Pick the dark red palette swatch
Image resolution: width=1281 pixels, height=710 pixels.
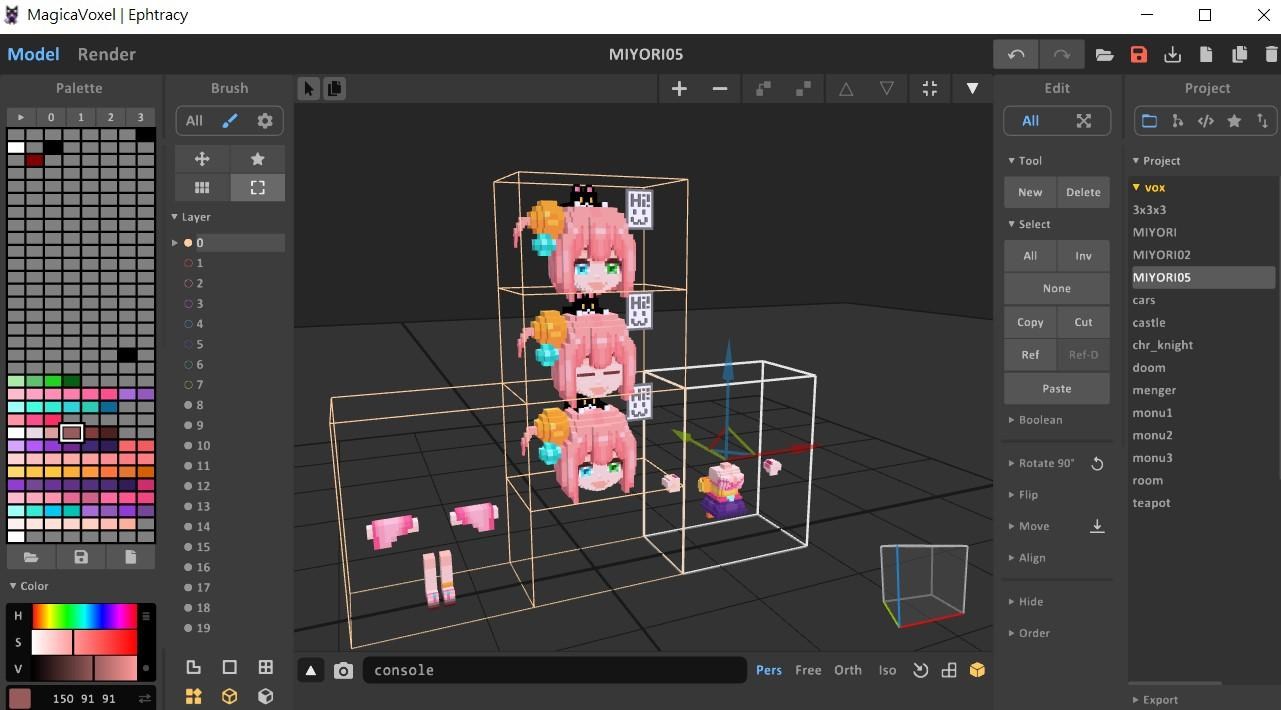[35, 160]
